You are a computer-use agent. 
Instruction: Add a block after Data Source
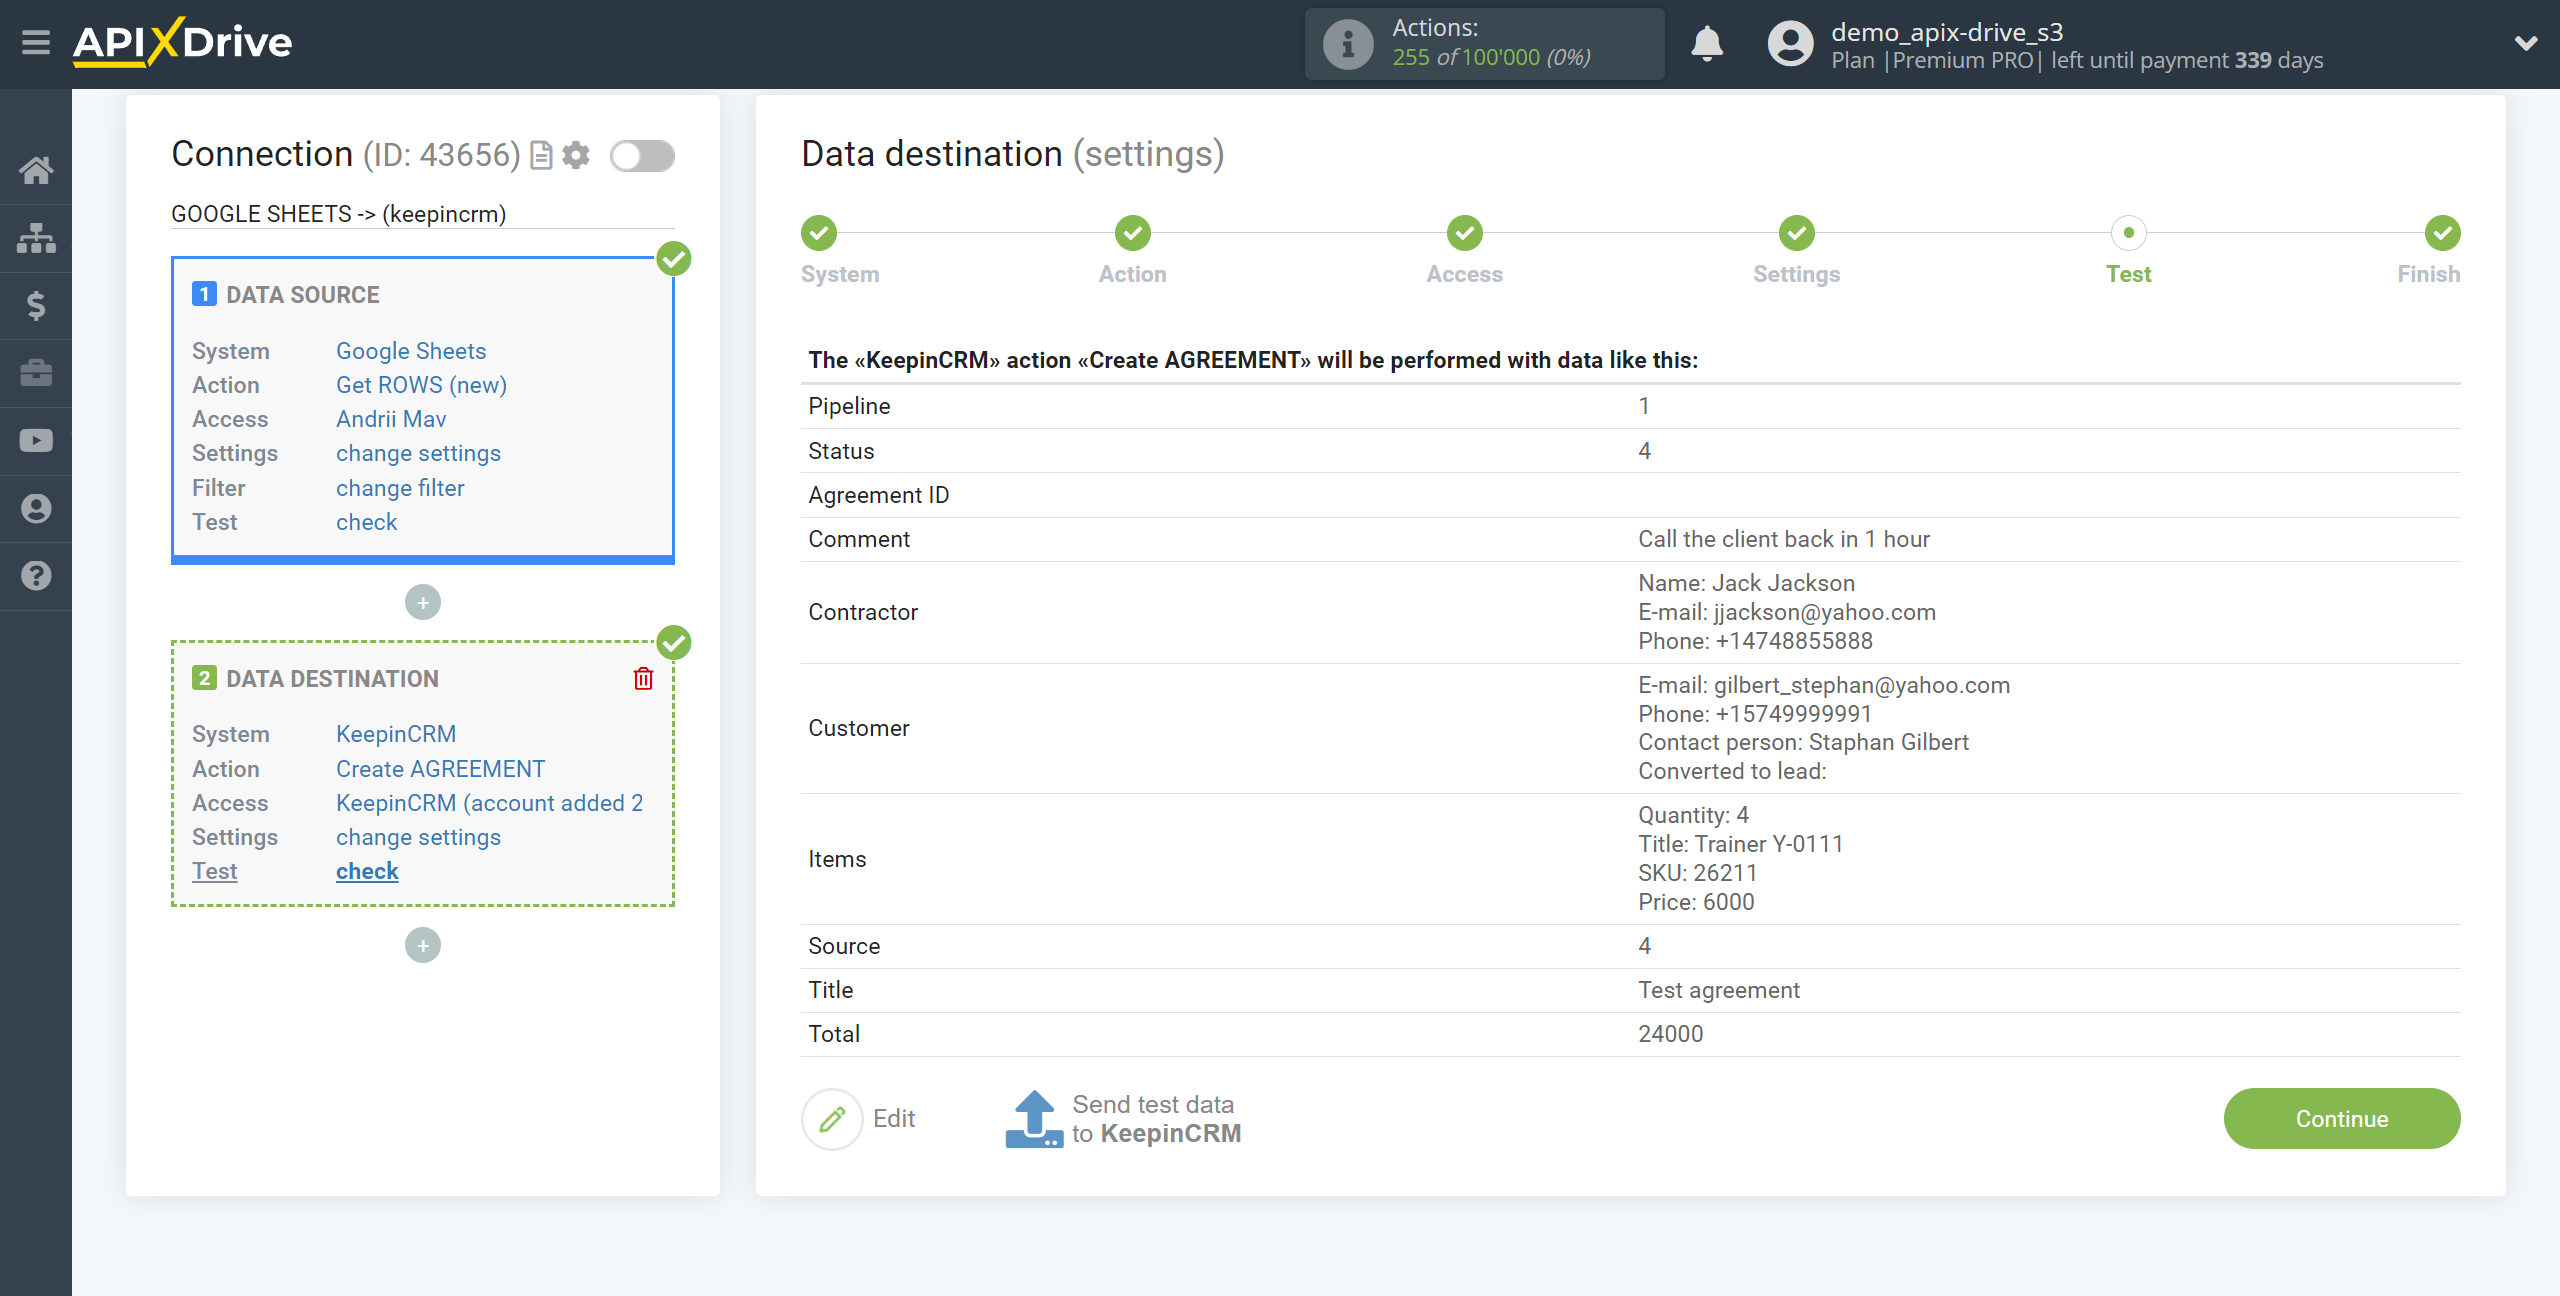[423, 602]
